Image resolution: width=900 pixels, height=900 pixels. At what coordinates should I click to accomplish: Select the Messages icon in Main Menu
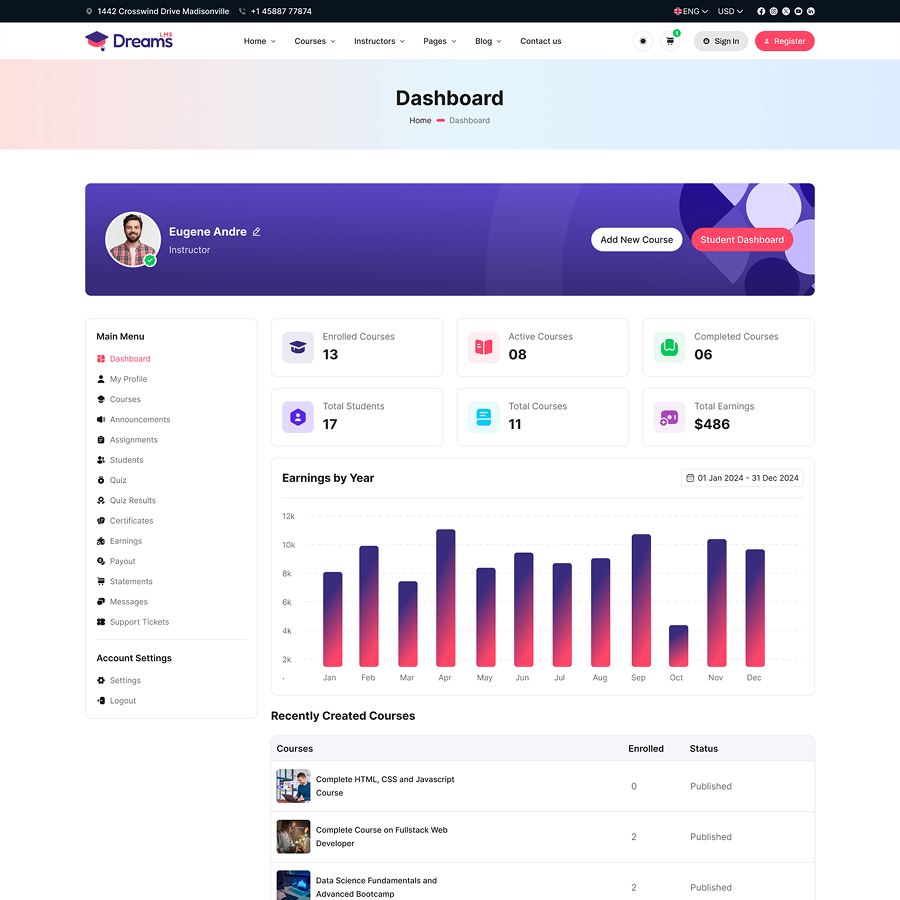[x=100, y=601]
